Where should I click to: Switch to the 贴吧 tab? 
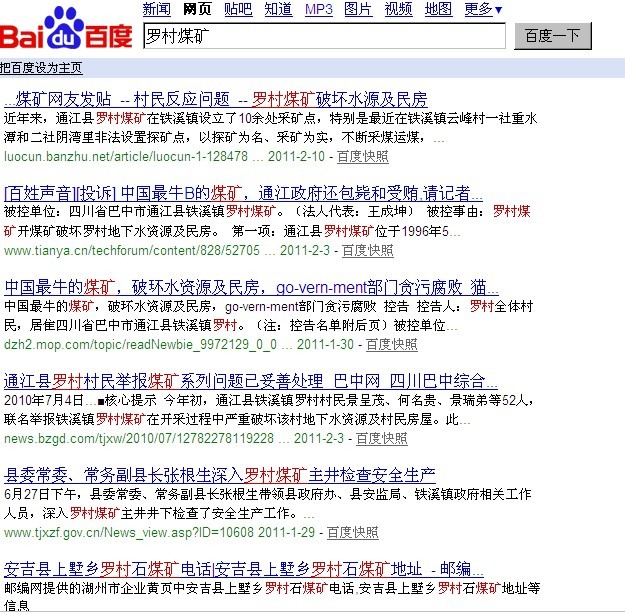238,9
